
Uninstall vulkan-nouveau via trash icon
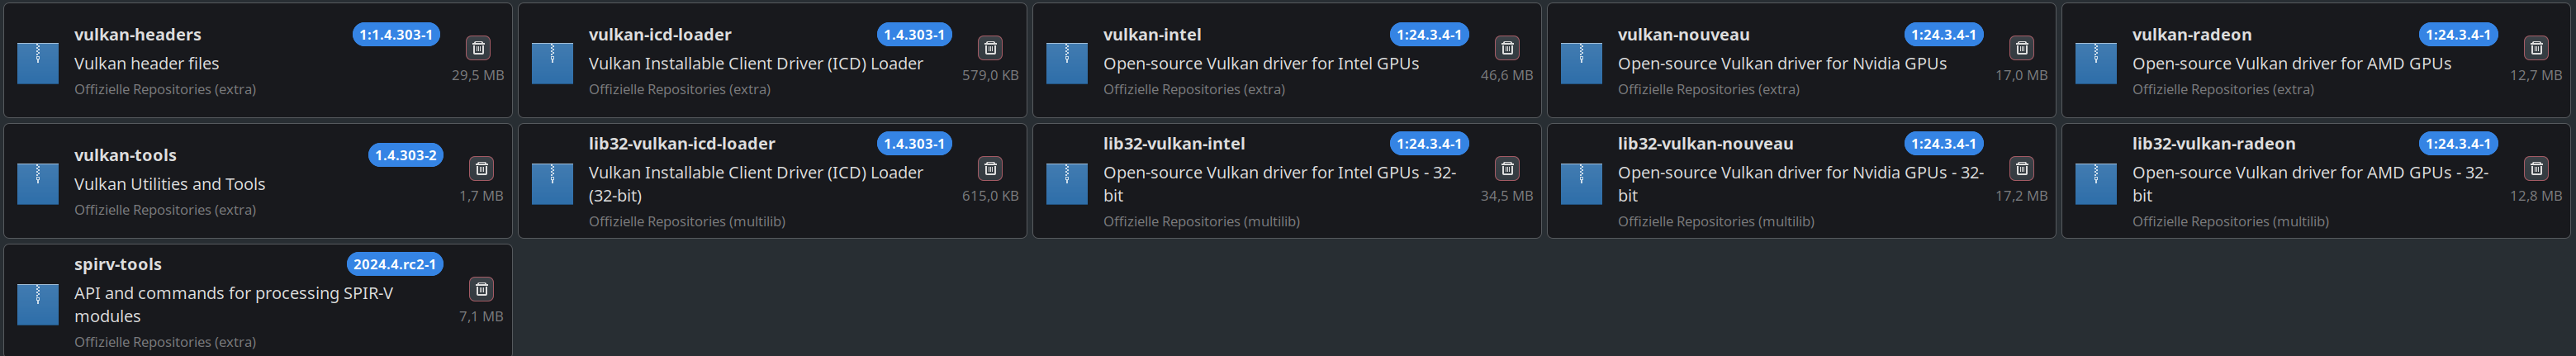(2021, 48)
